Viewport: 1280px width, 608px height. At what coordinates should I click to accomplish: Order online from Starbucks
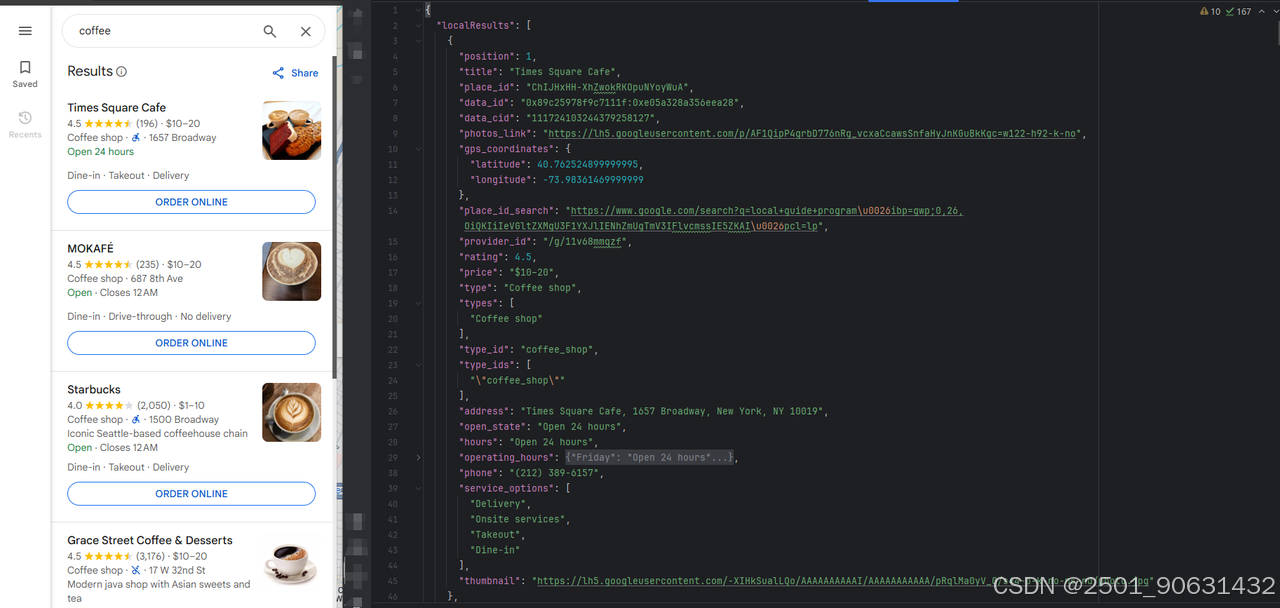[x=191, y=494]
